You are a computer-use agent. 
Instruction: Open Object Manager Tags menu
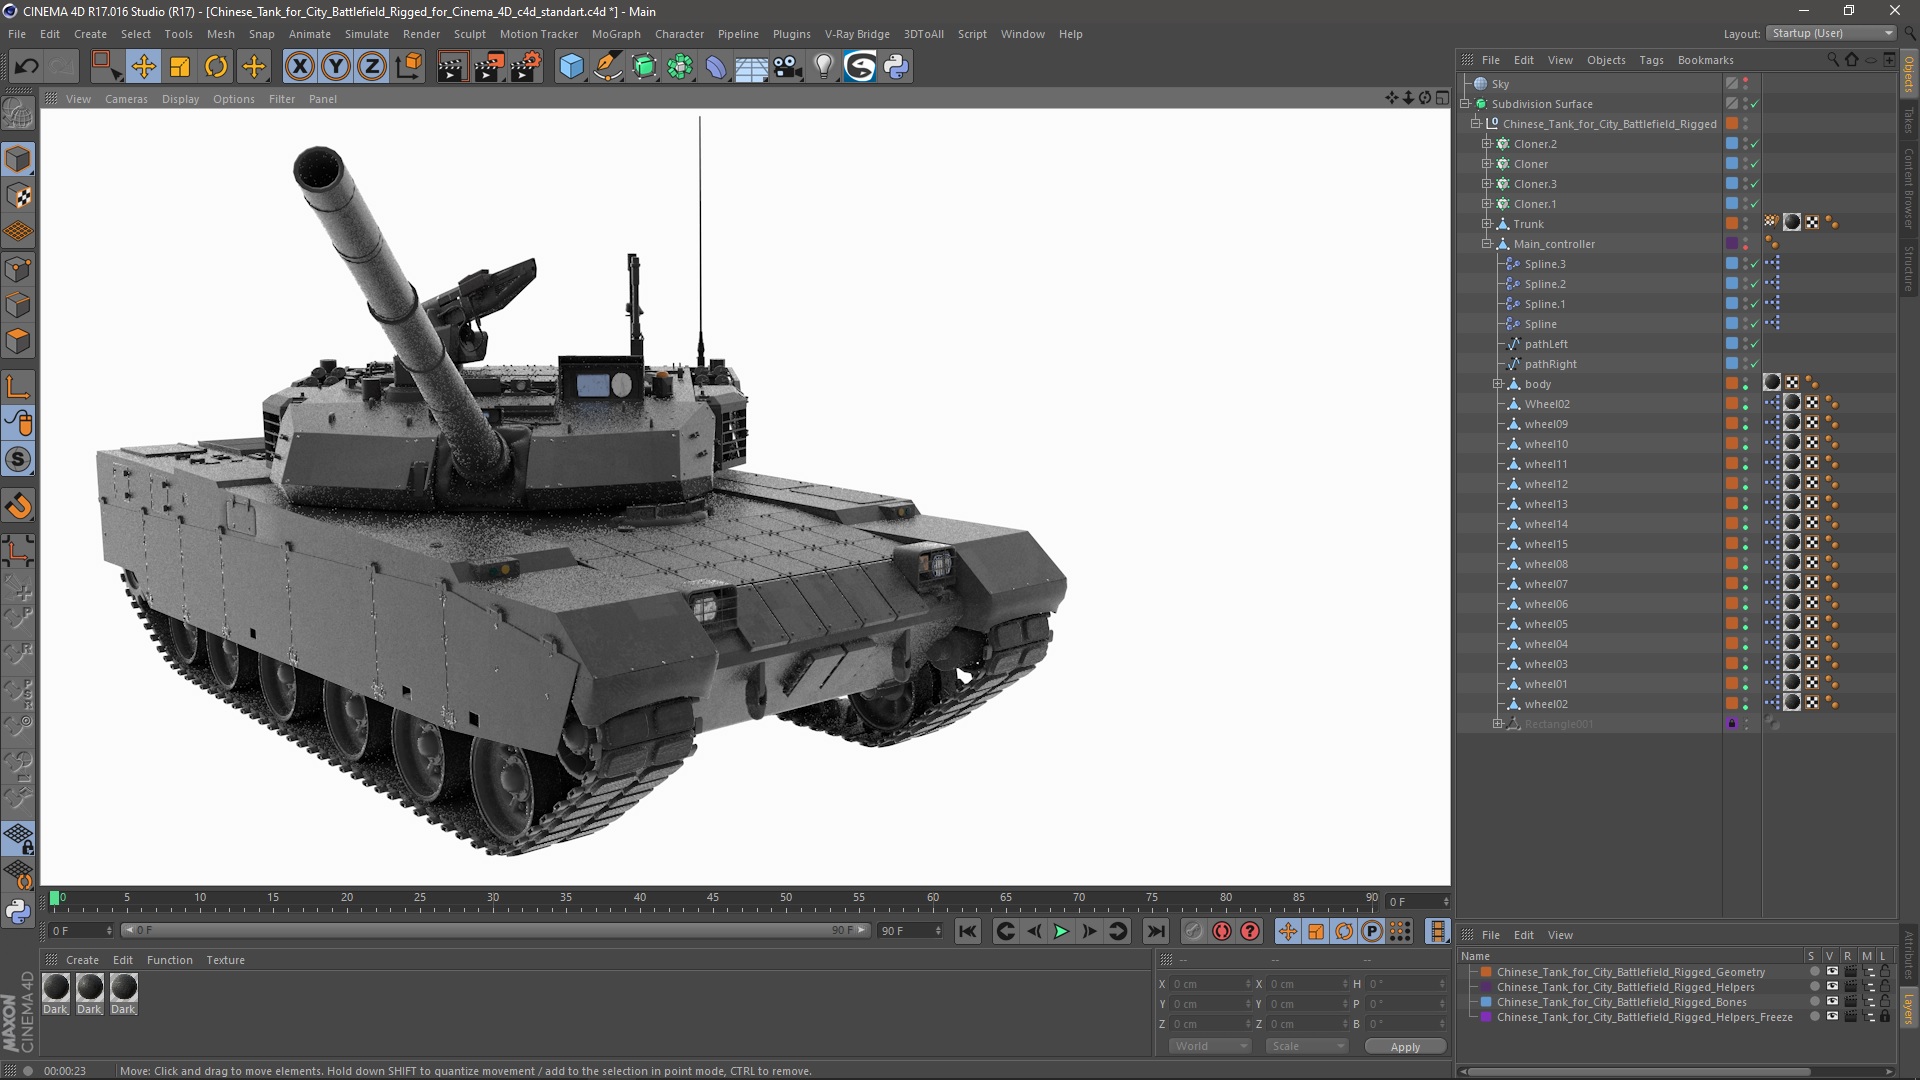click(x=1651, y=60)
